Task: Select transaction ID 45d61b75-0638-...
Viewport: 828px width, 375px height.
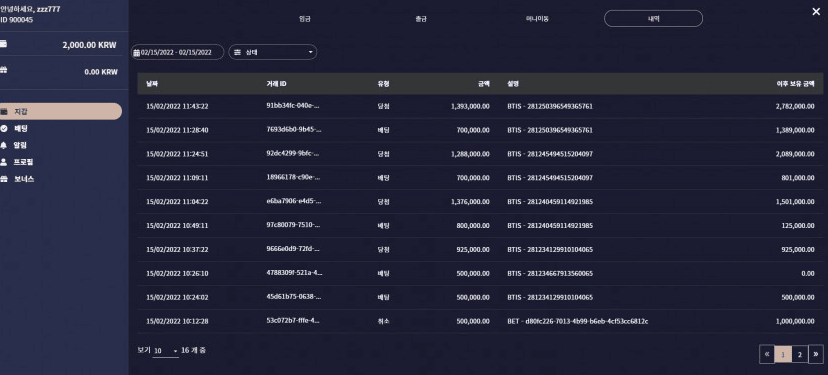Action: click(293, 297)
